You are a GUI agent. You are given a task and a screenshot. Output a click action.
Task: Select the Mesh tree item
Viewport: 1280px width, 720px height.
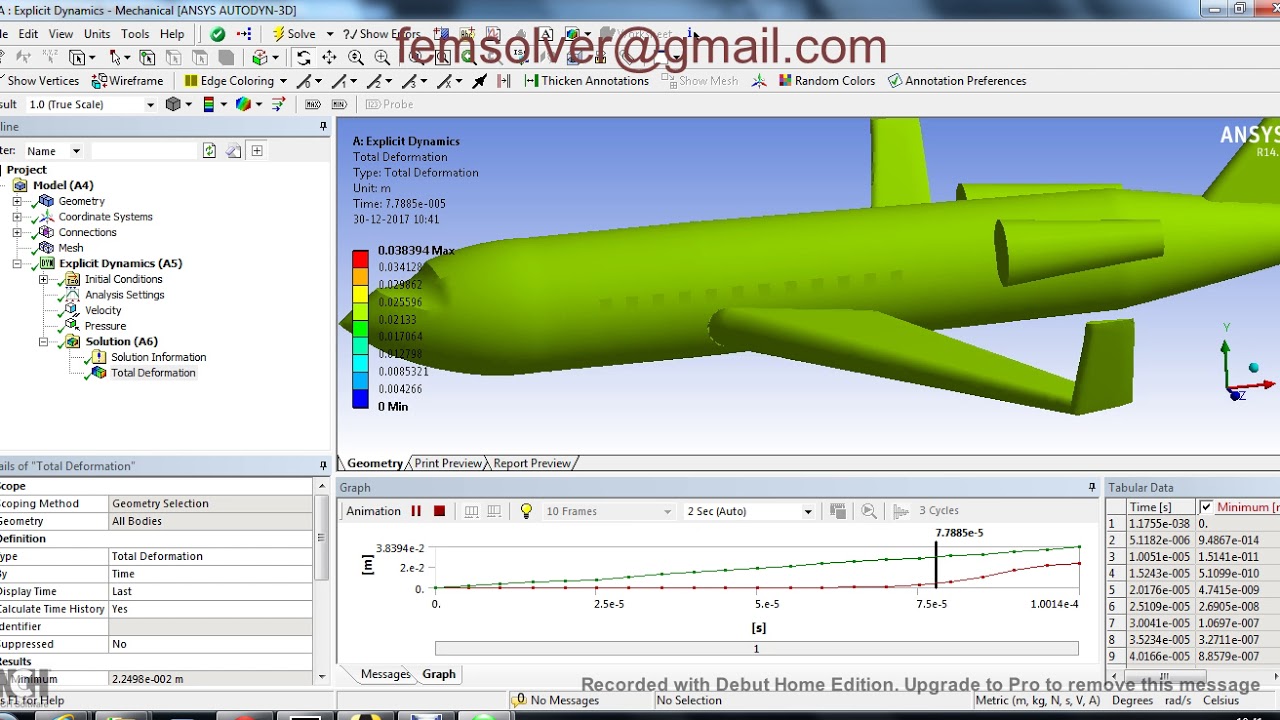click(x=70, y=248)
